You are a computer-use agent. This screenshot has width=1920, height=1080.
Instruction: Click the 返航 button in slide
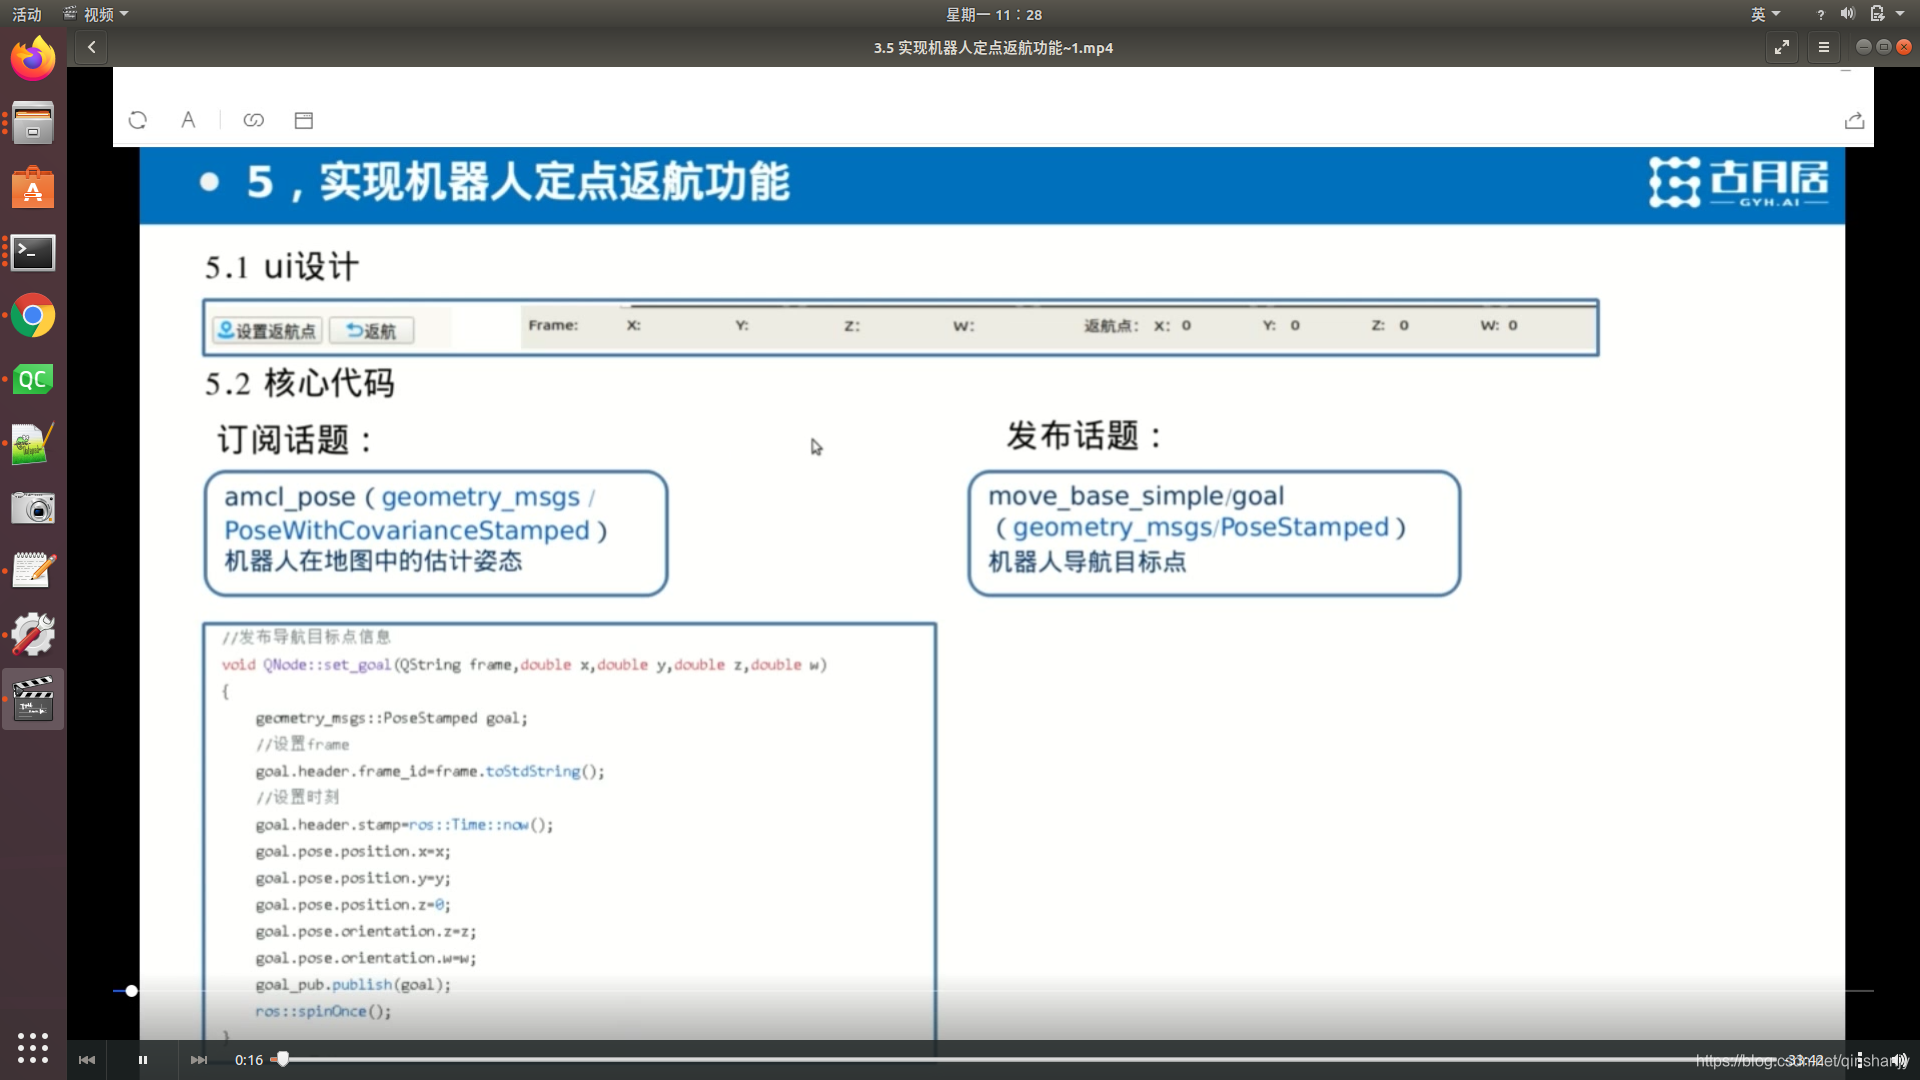[371, 331]
